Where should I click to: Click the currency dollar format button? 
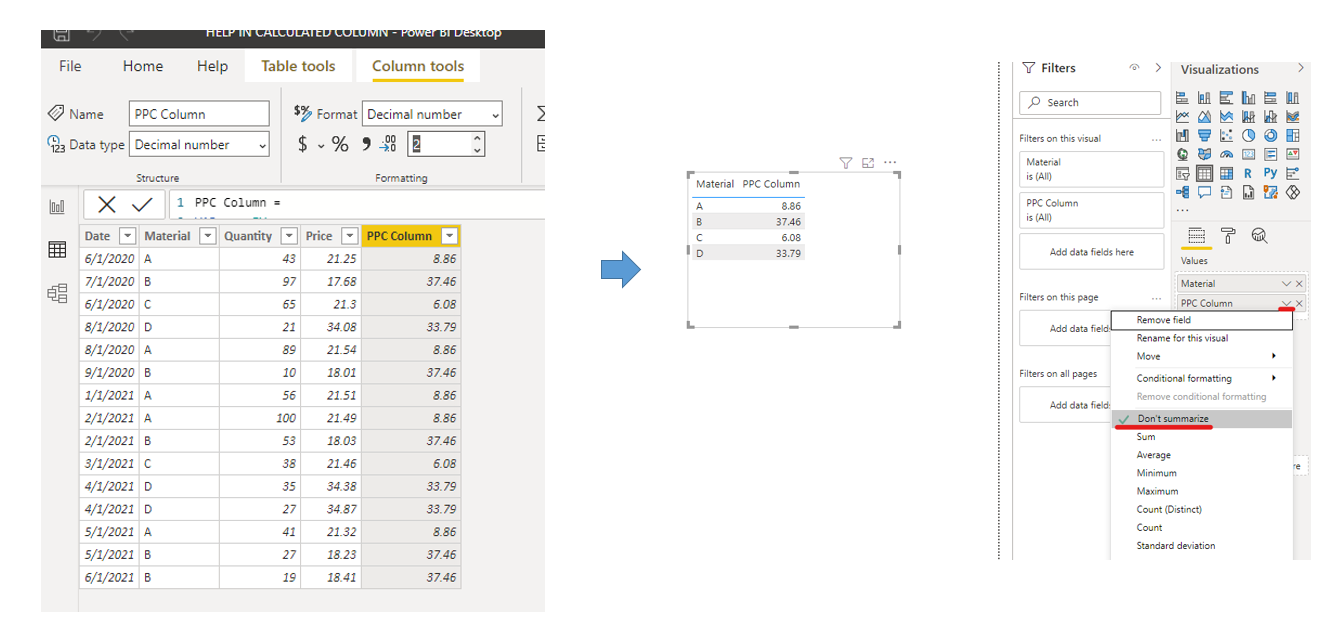[x=303, y=145]
